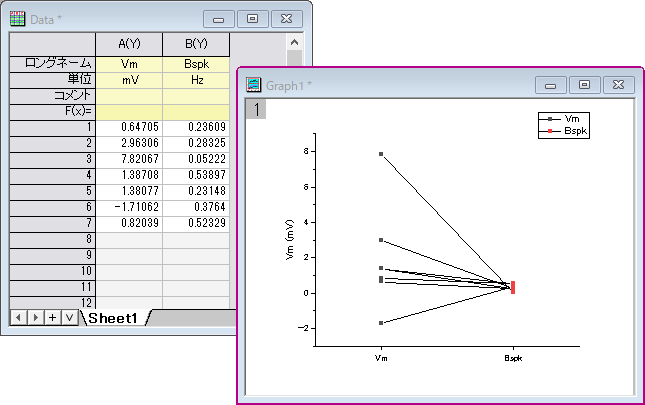Click the add sheet plus button
Image resolution: width=645 pixels, height=405 pixels.
click(53, 318)
